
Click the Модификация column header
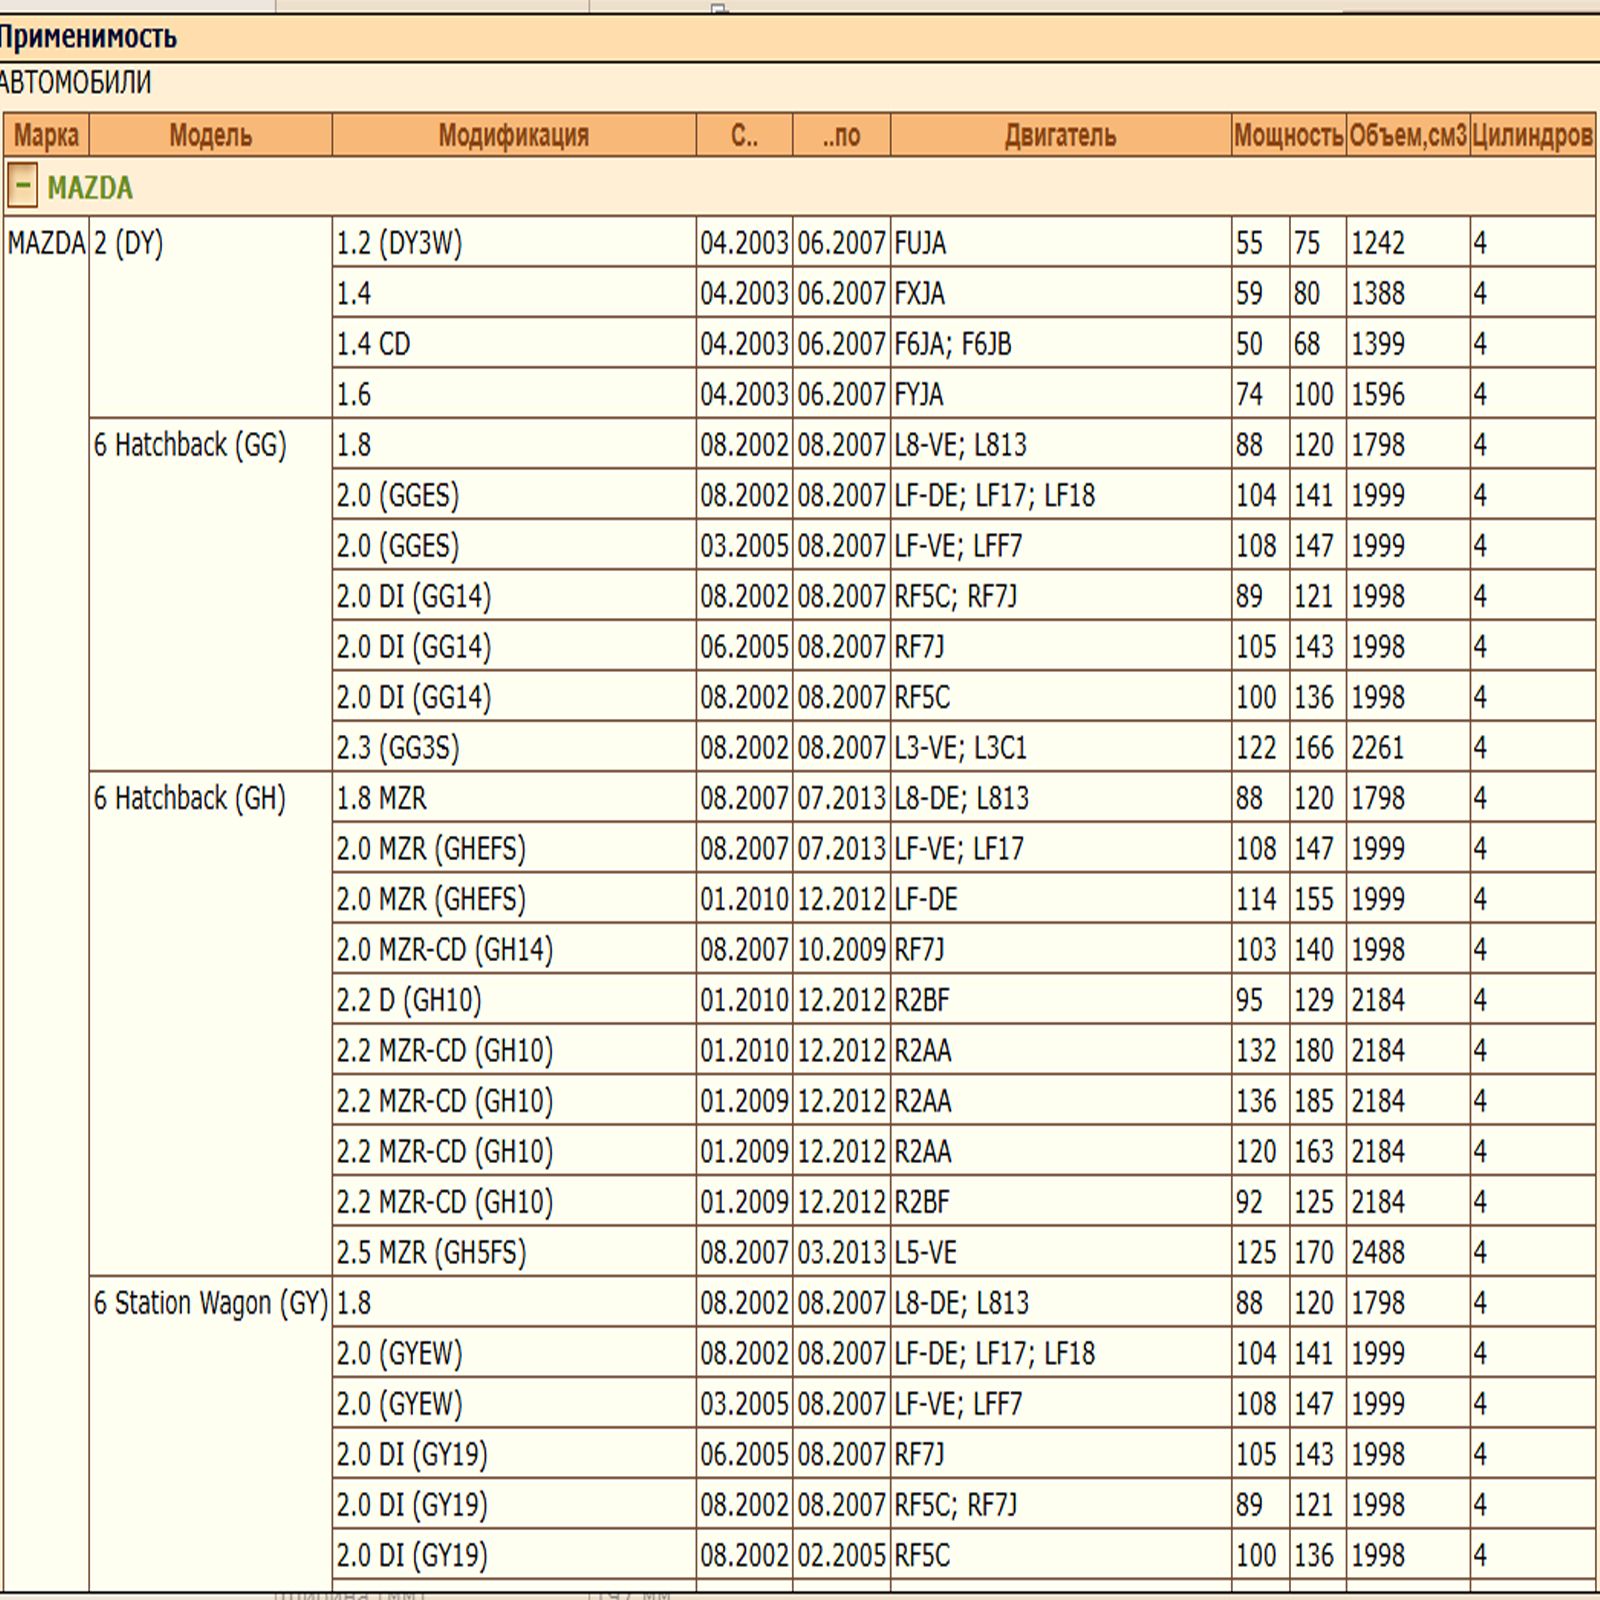pos(514,135)
